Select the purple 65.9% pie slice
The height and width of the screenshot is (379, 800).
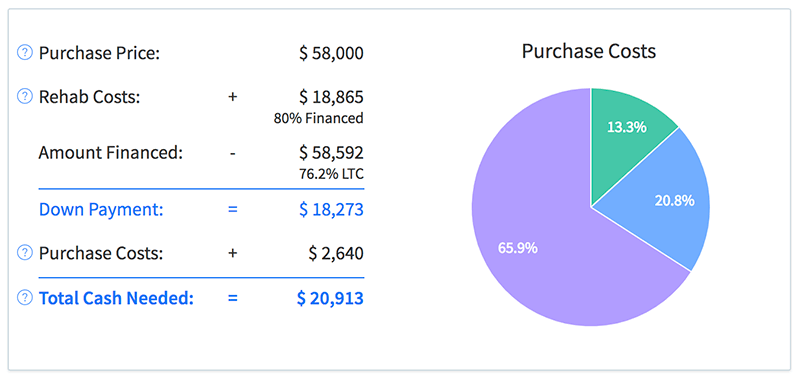pyautogui.click(x=541, y=240)
